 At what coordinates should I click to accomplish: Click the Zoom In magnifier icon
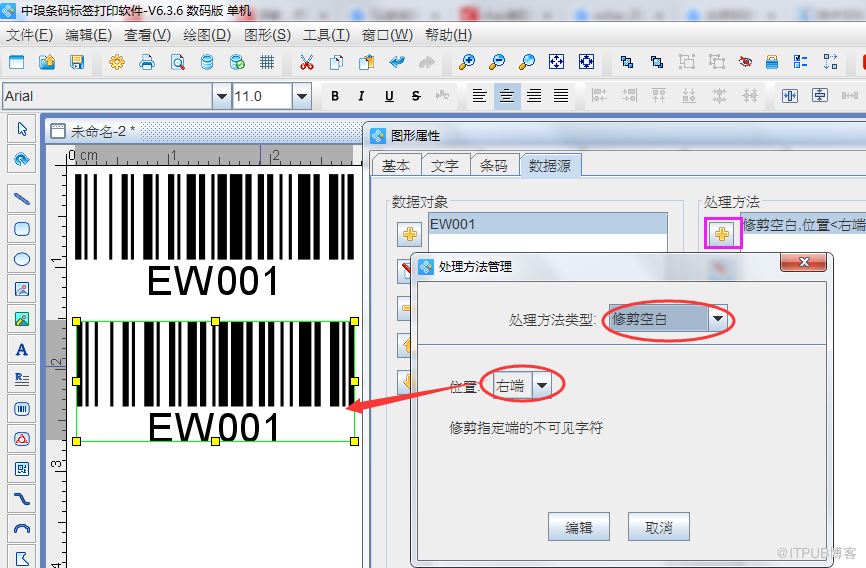(467, 62)
